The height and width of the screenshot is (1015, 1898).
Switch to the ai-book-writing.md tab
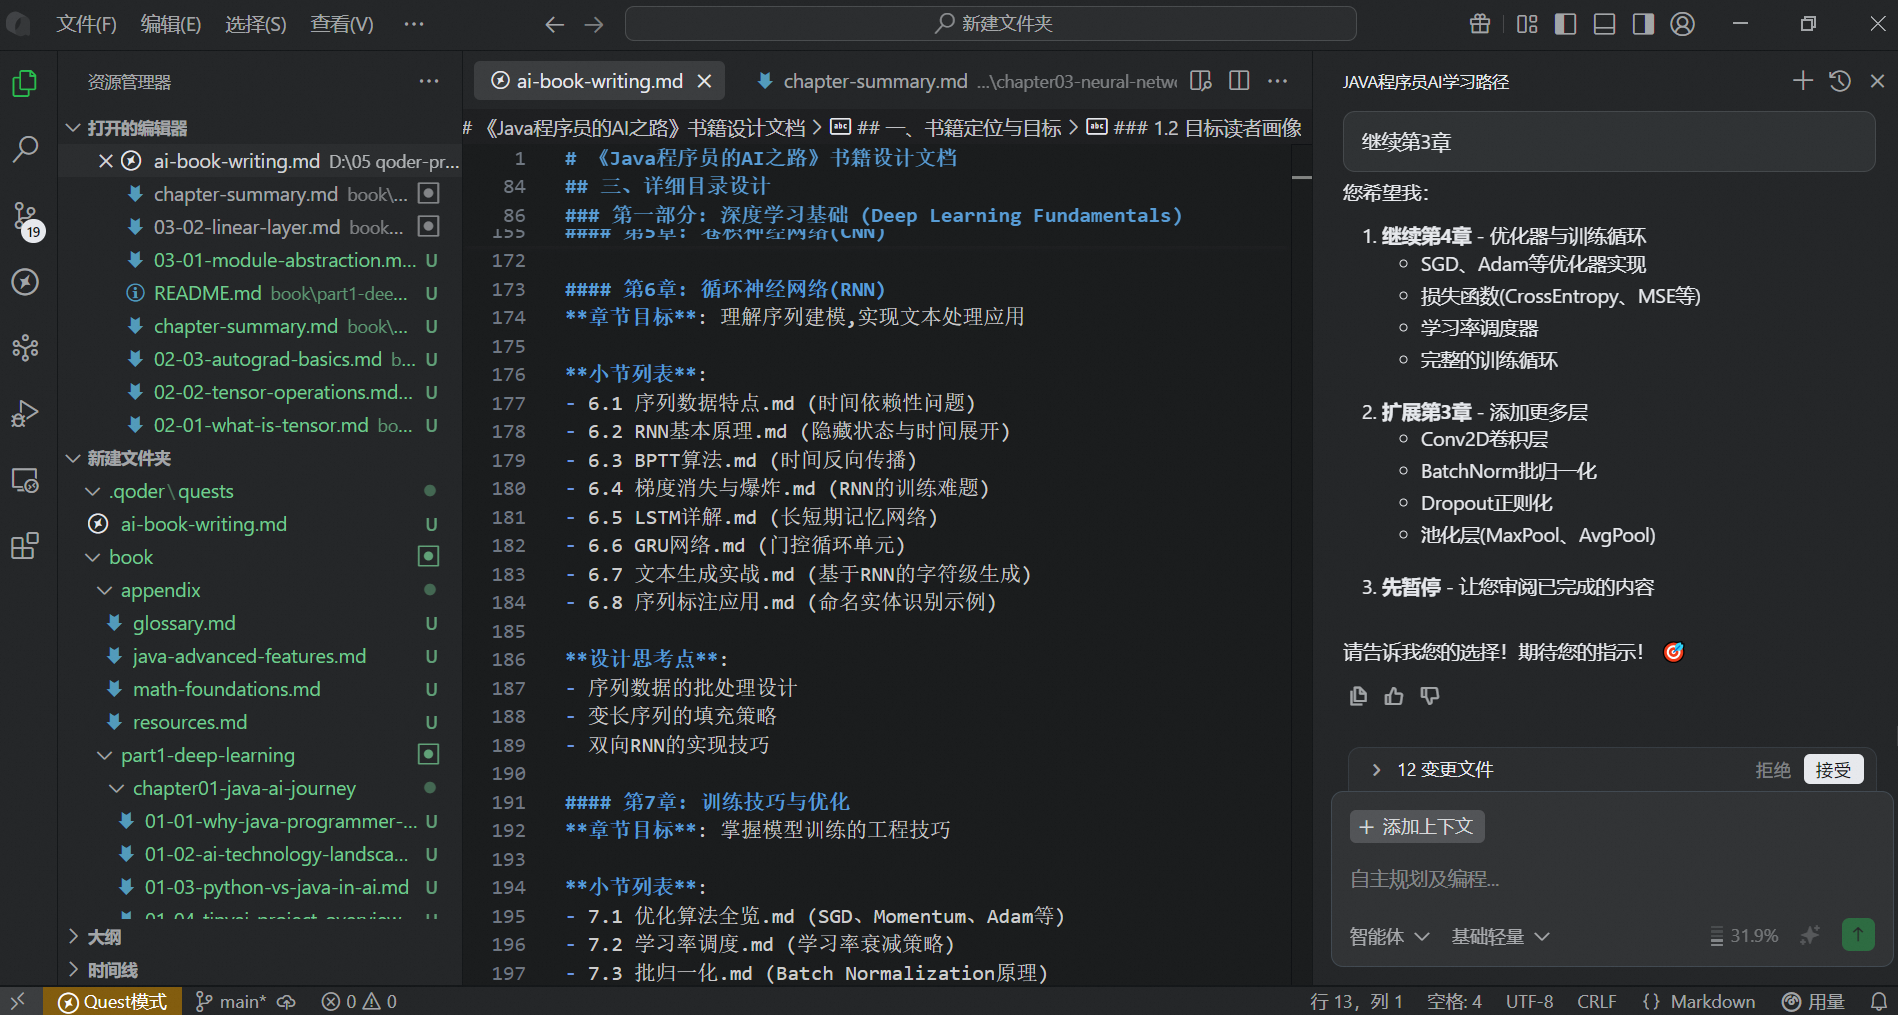click(x=599, y=81)
